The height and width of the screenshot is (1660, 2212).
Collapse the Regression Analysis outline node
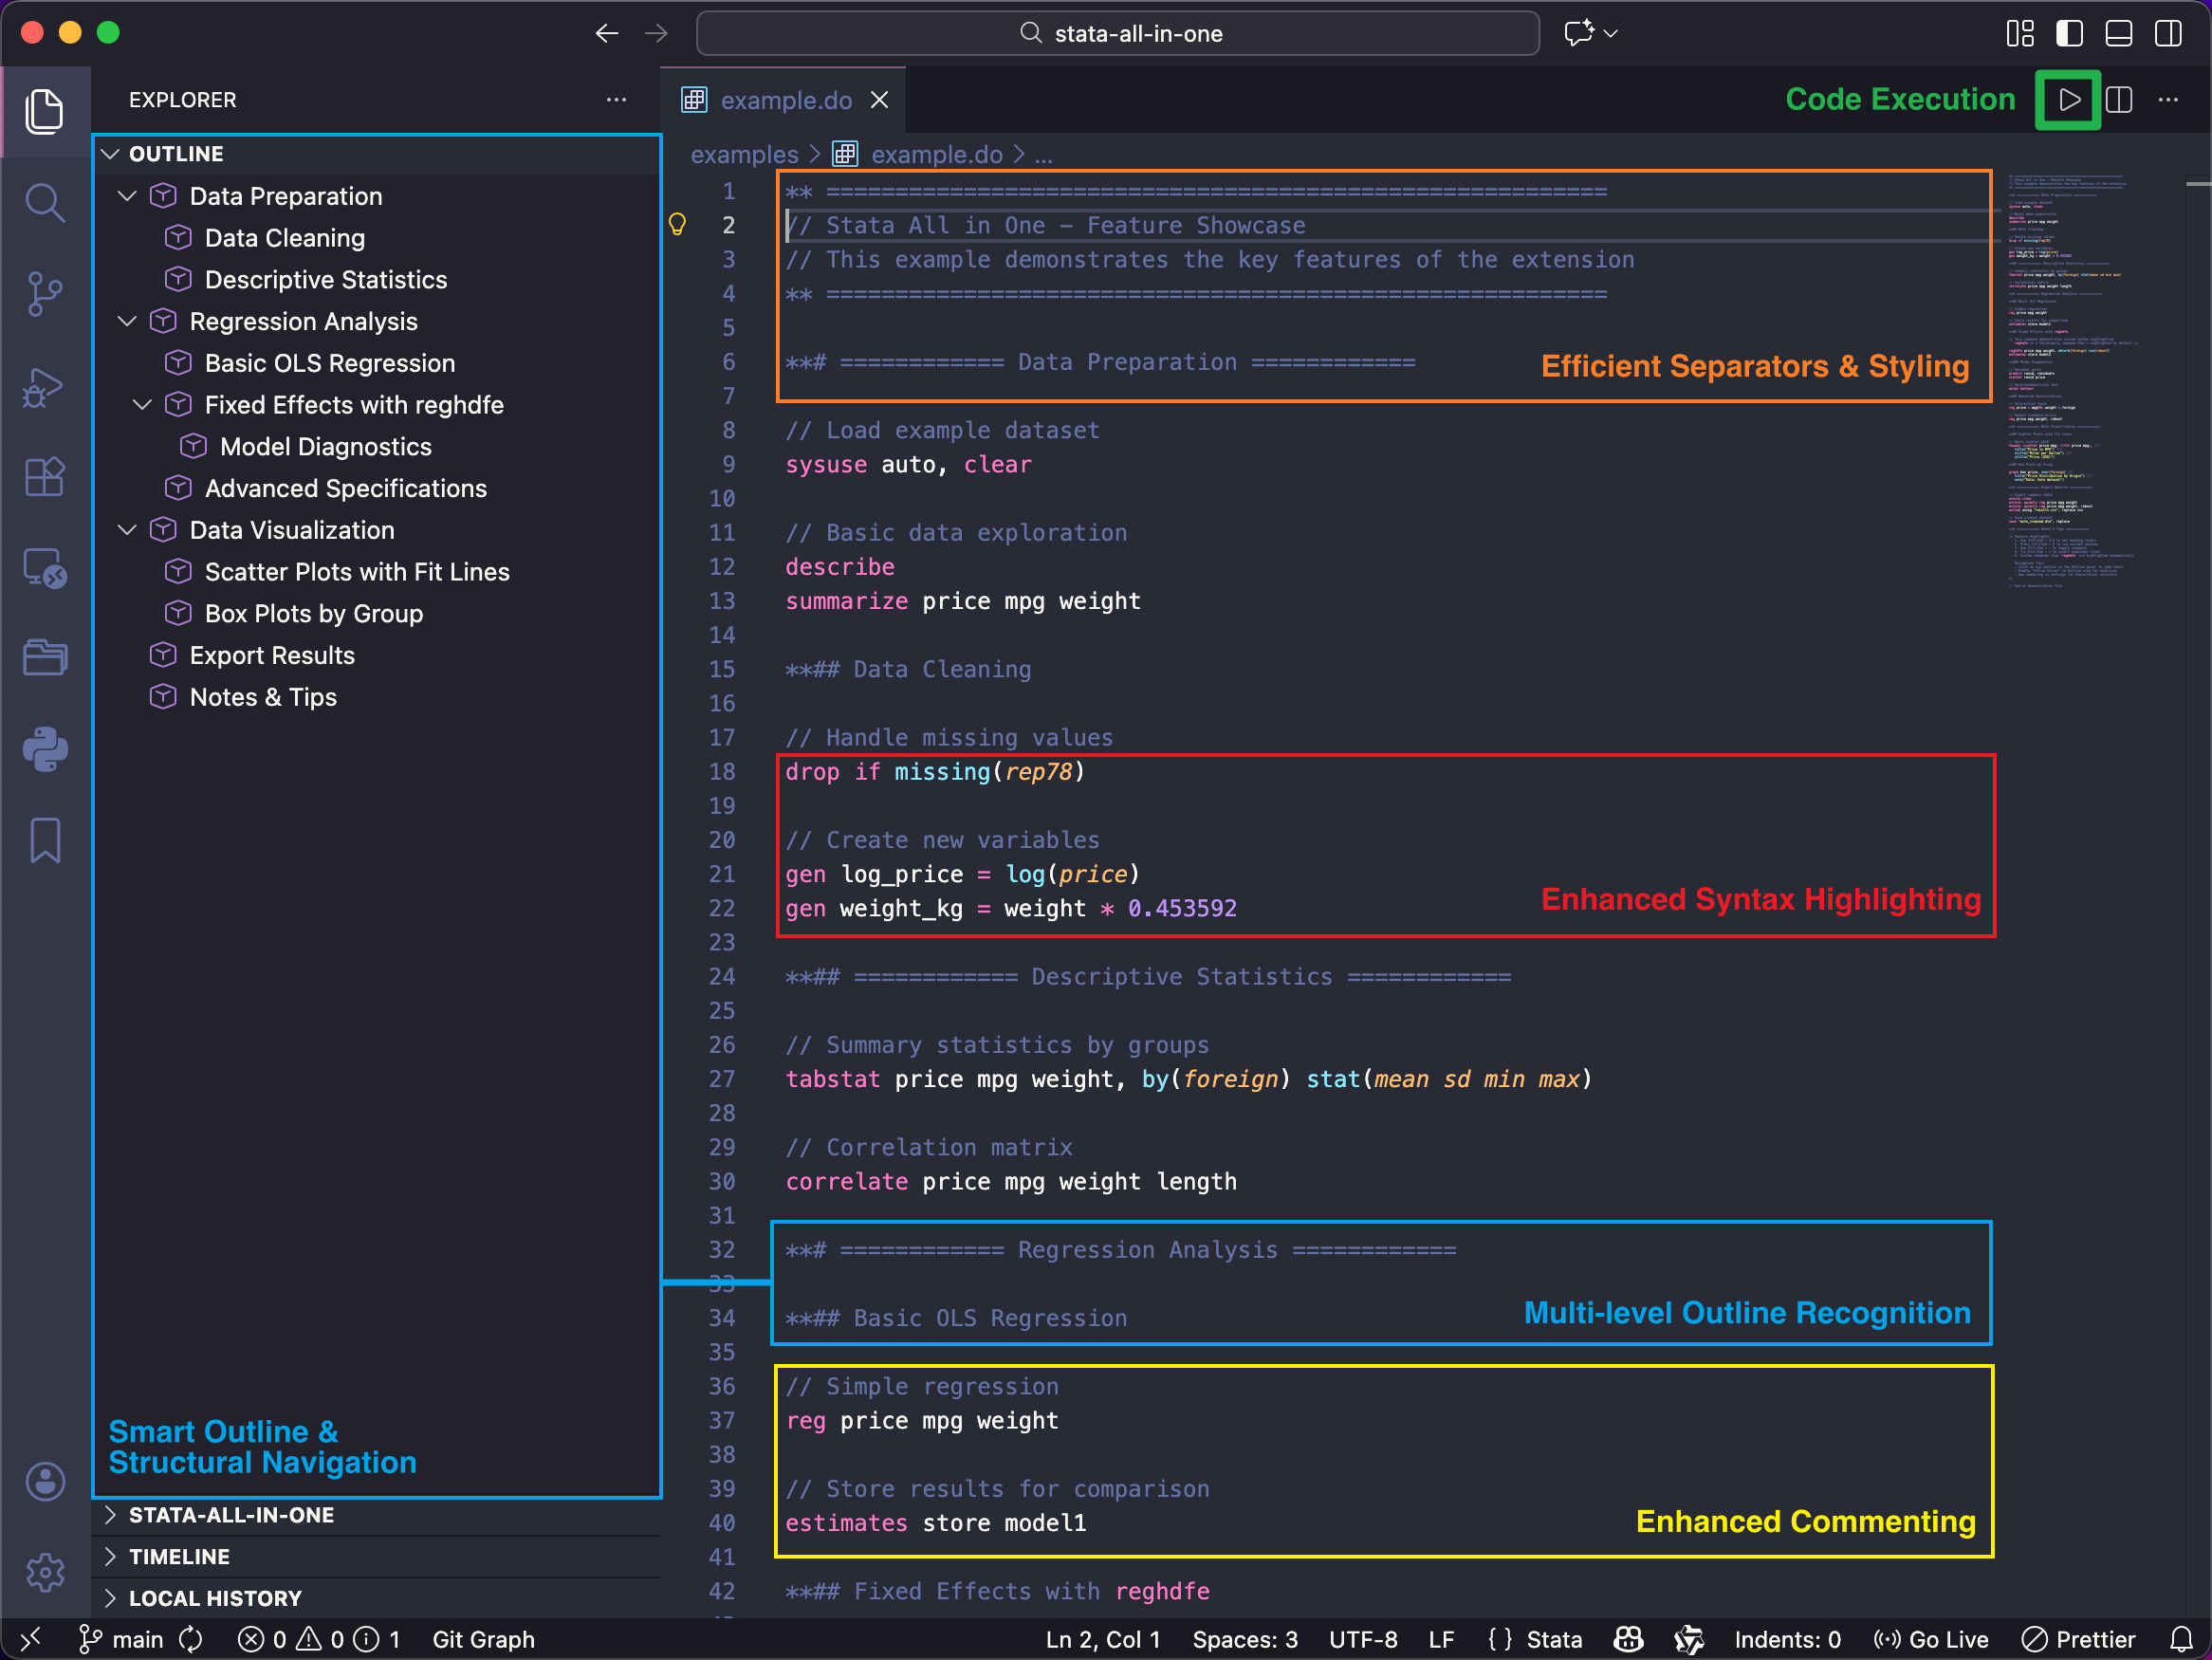(127, 321)
